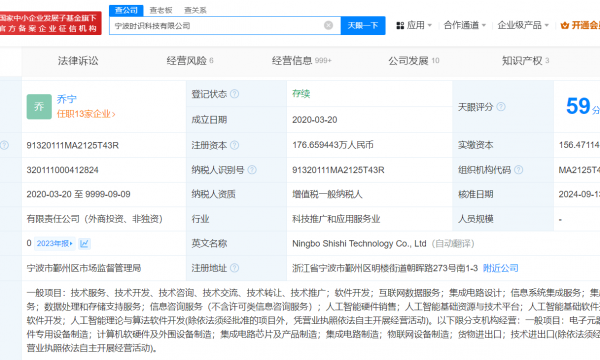Select the registered address 浙江省宁波市鄞州区 text
Image resolution: width=600 pixels, height=360 pixels.
(385, 268)
